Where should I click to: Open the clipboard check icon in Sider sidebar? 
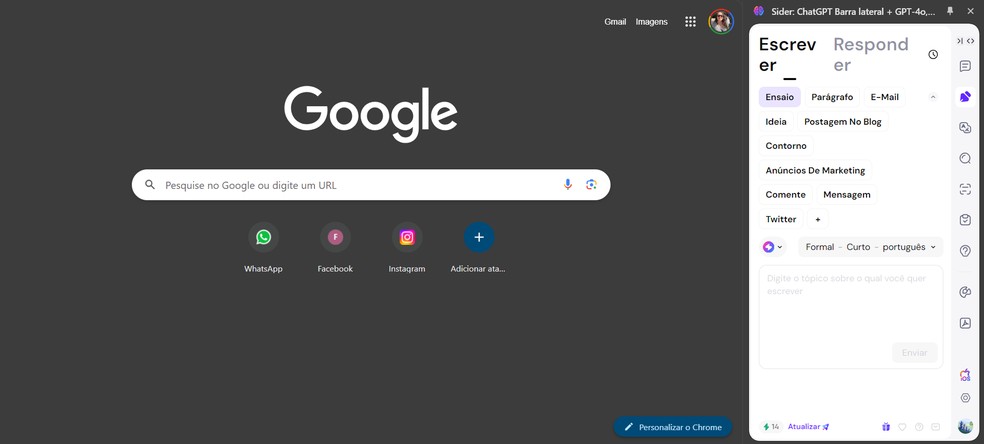click(965, 219)
